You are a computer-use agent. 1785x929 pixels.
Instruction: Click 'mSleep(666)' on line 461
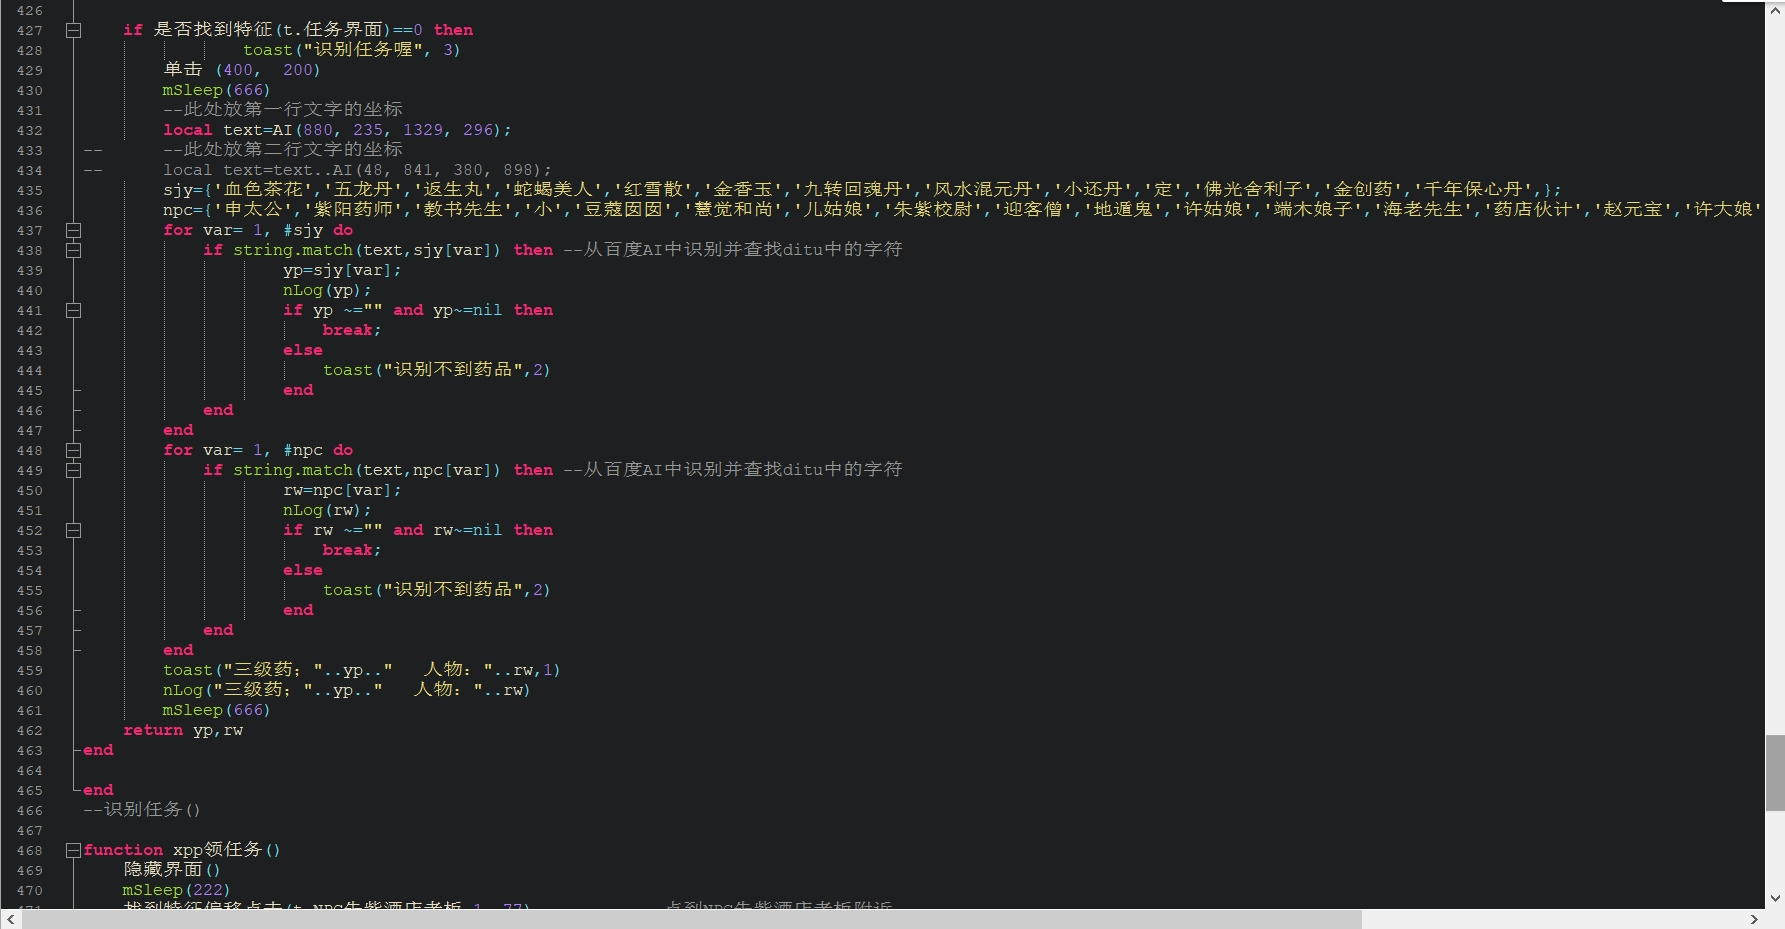click(x=217, y=710)
